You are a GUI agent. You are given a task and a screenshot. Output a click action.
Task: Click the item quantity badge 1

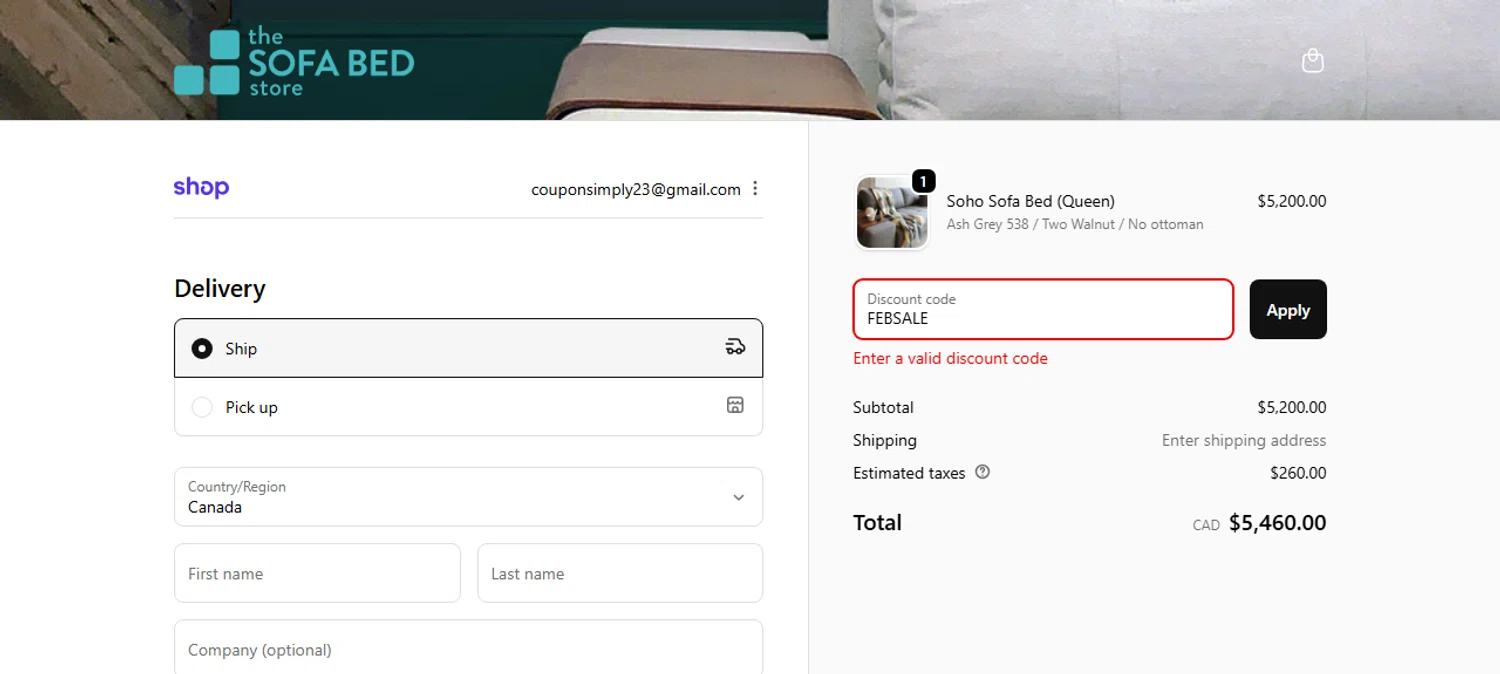(x=923, y=181)
